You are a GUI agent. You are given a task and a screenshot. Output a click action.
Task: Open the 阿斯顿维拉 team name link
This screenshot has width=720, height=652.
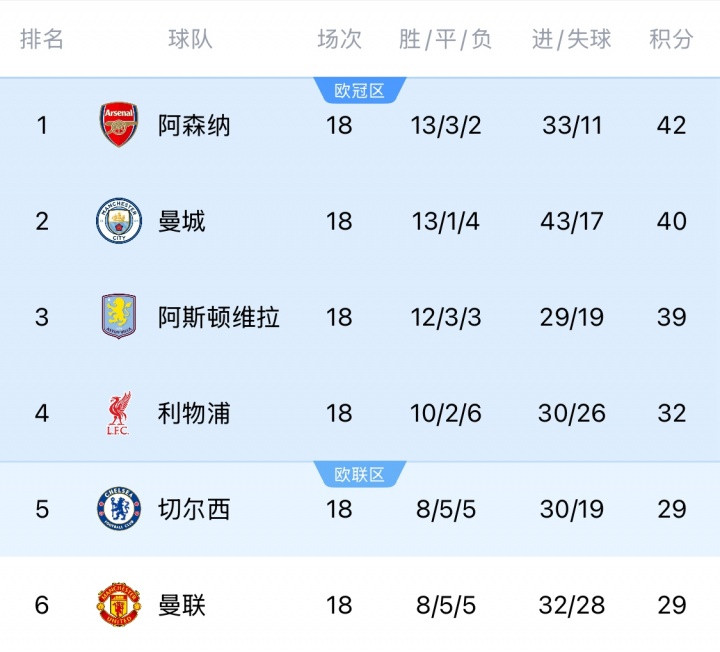[219, 317]
